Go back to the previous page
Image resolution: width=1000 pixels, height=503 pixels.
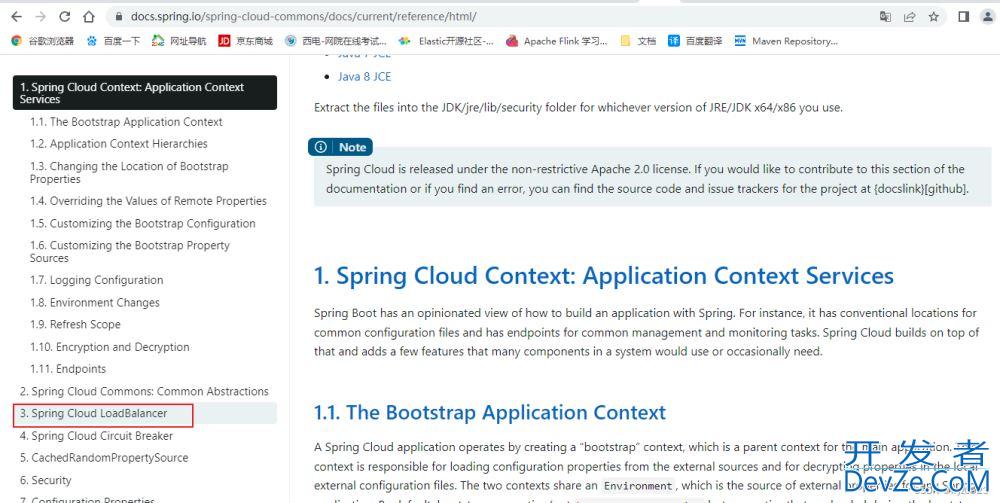pos(17,17)
